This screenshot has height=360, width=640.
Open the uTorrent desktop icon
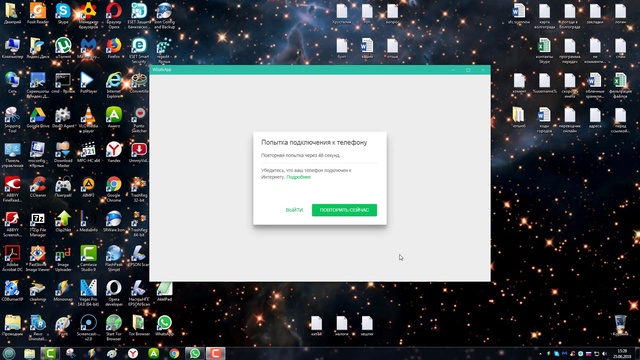coord(63,49)
